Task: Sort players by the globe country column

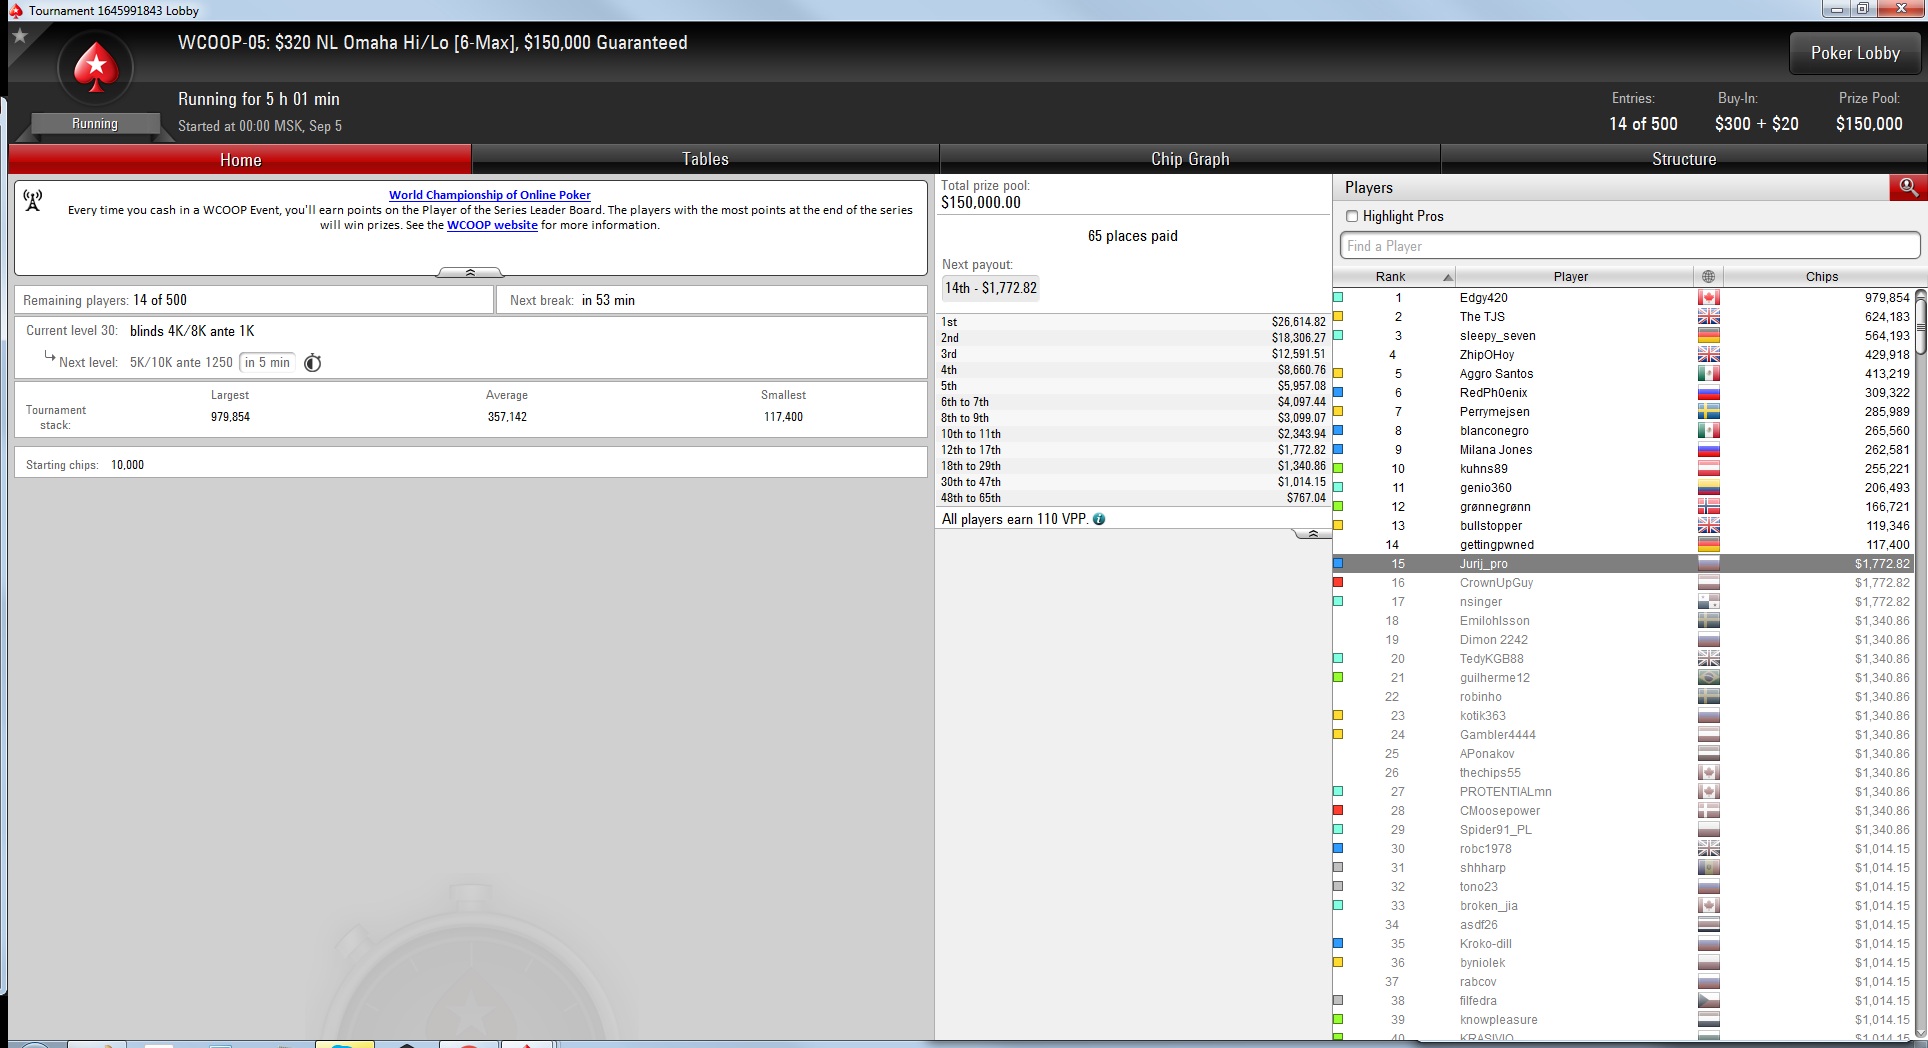Action: click(x=1708, y=276)
